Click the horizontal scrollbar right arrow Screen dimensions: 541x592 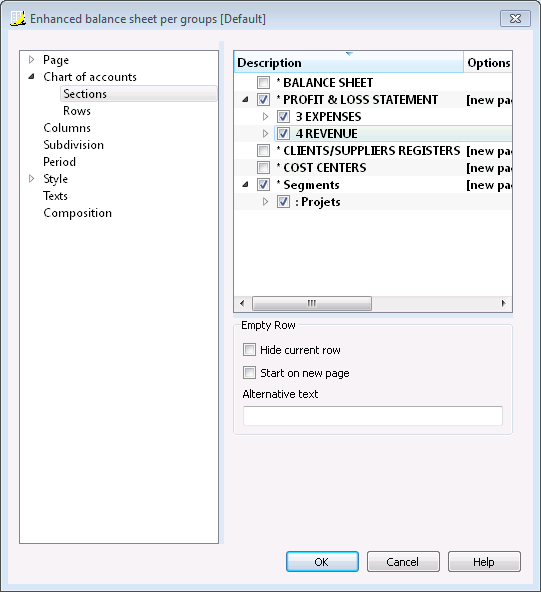(504, 303)
